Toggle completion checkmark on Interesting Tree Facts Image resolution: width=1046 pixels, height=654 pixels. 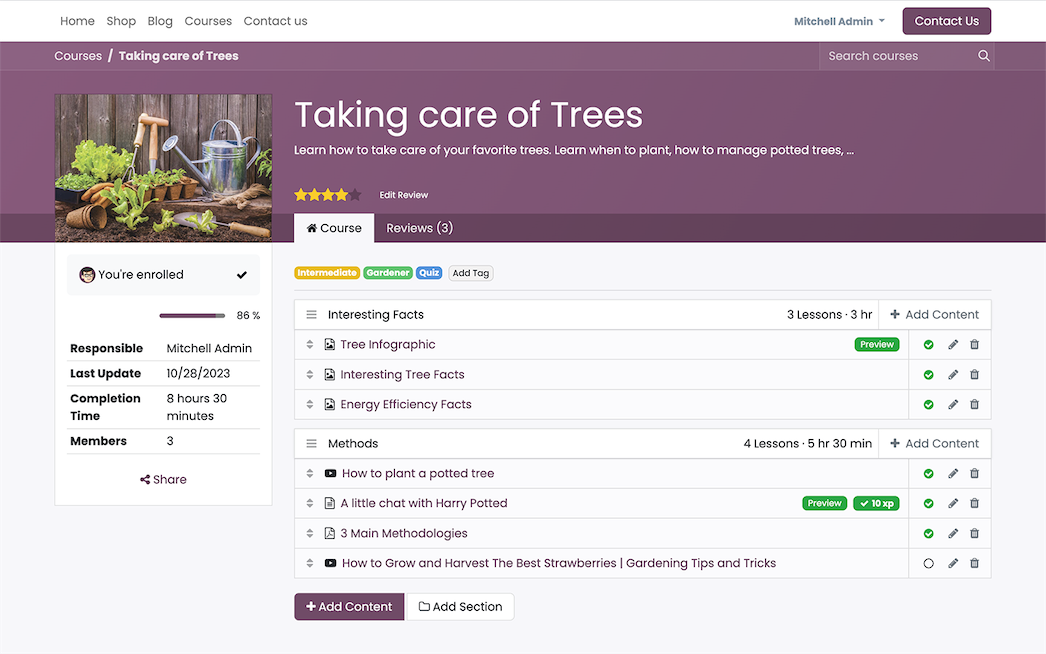928,374
